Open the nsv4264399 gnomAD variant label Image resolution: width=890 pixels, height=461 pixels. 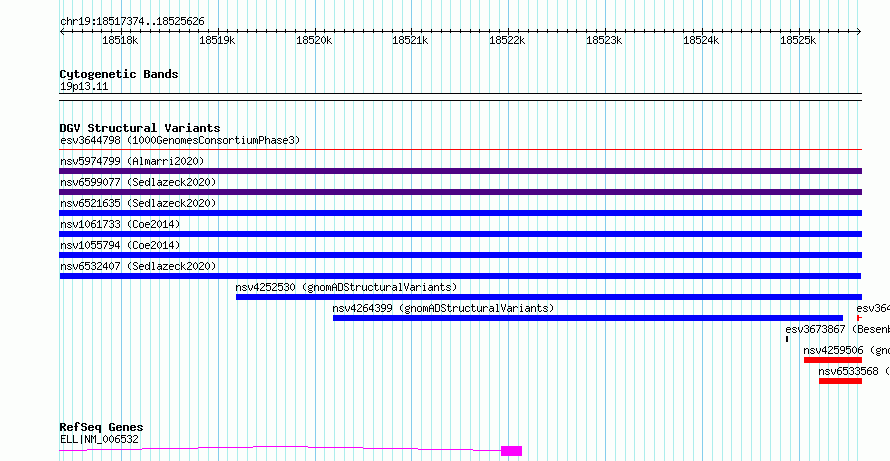click(x=443, y=308)
